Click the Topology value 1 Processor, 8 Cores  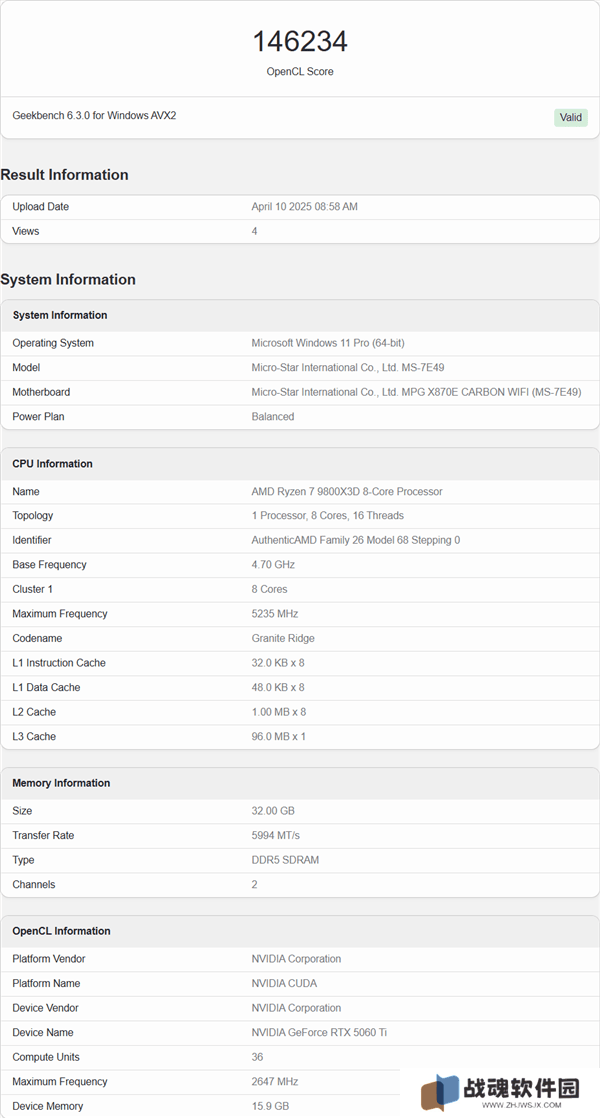[327, 516]
